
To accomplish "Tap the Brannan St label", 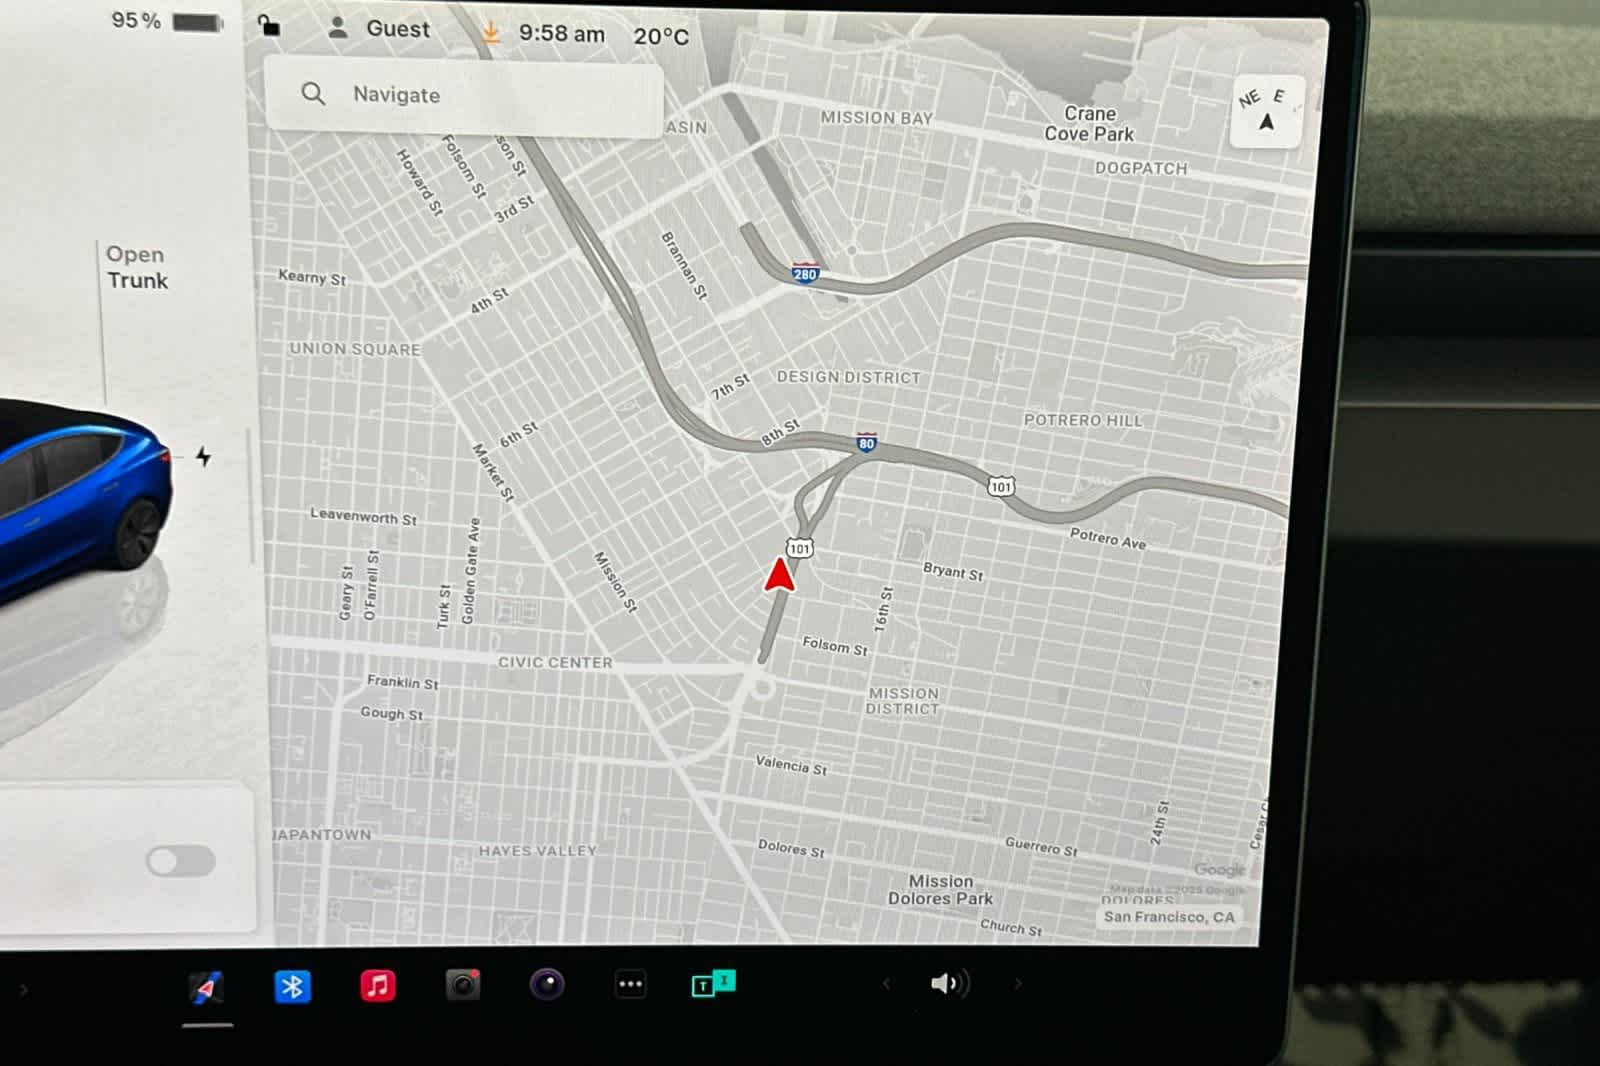I will tap(684, 265).
